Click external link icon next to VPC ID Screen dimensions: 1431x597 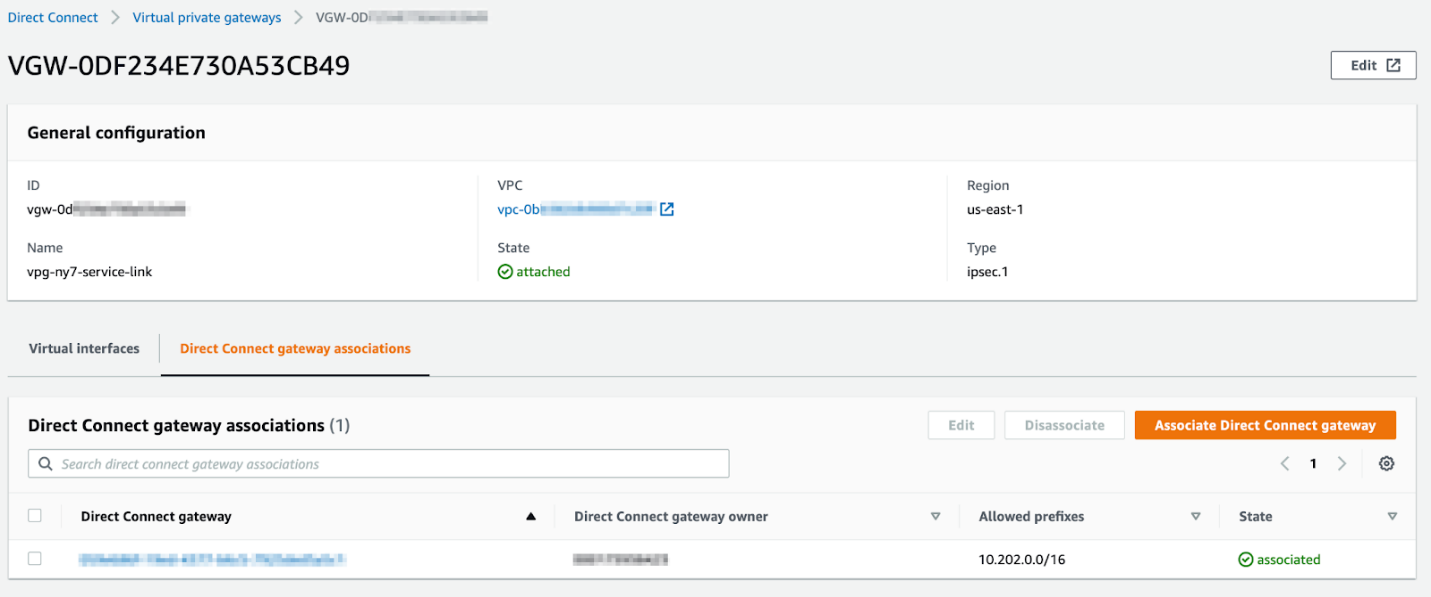tap(667, 210)
